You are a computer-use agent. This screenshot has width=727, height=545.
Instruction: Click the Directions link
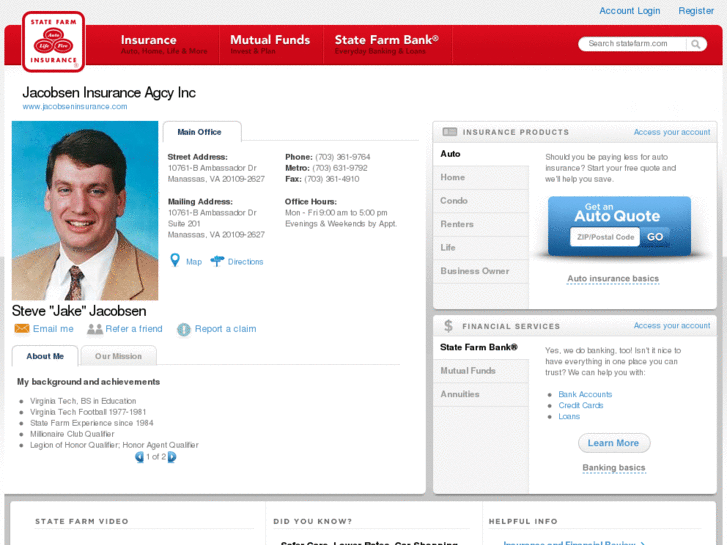click(x=245, y=262)
